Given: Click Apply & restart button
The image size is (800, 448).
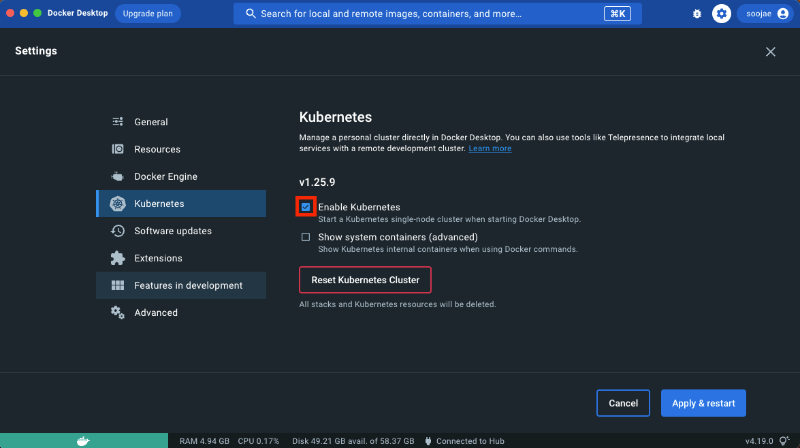Looking at the screenshot, I should (x=703, y=403).
